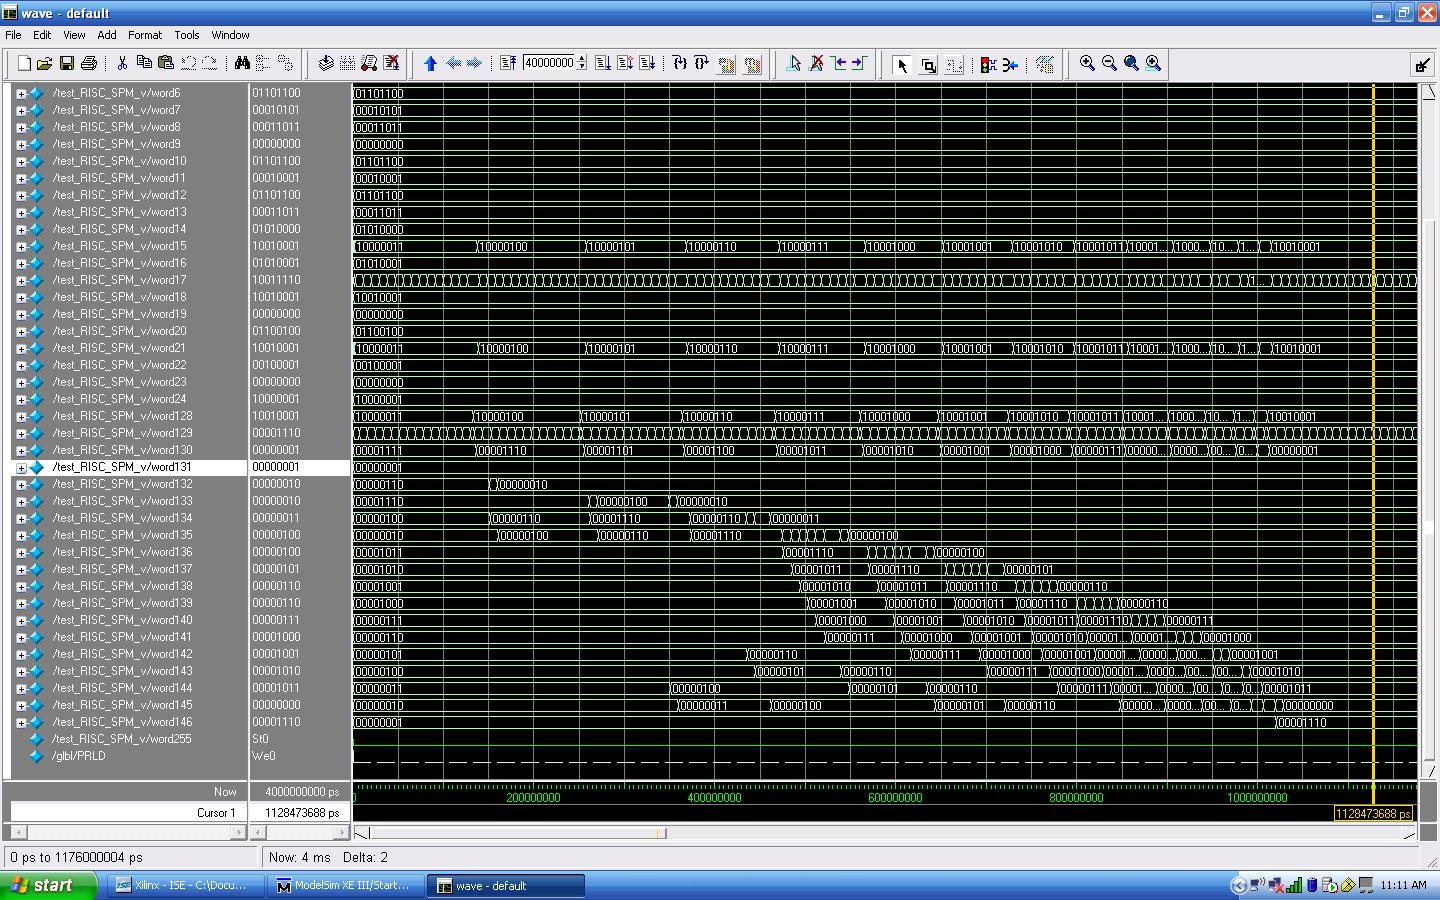
Task: Click the Delete Cursor icon
Action: (816, 63)
